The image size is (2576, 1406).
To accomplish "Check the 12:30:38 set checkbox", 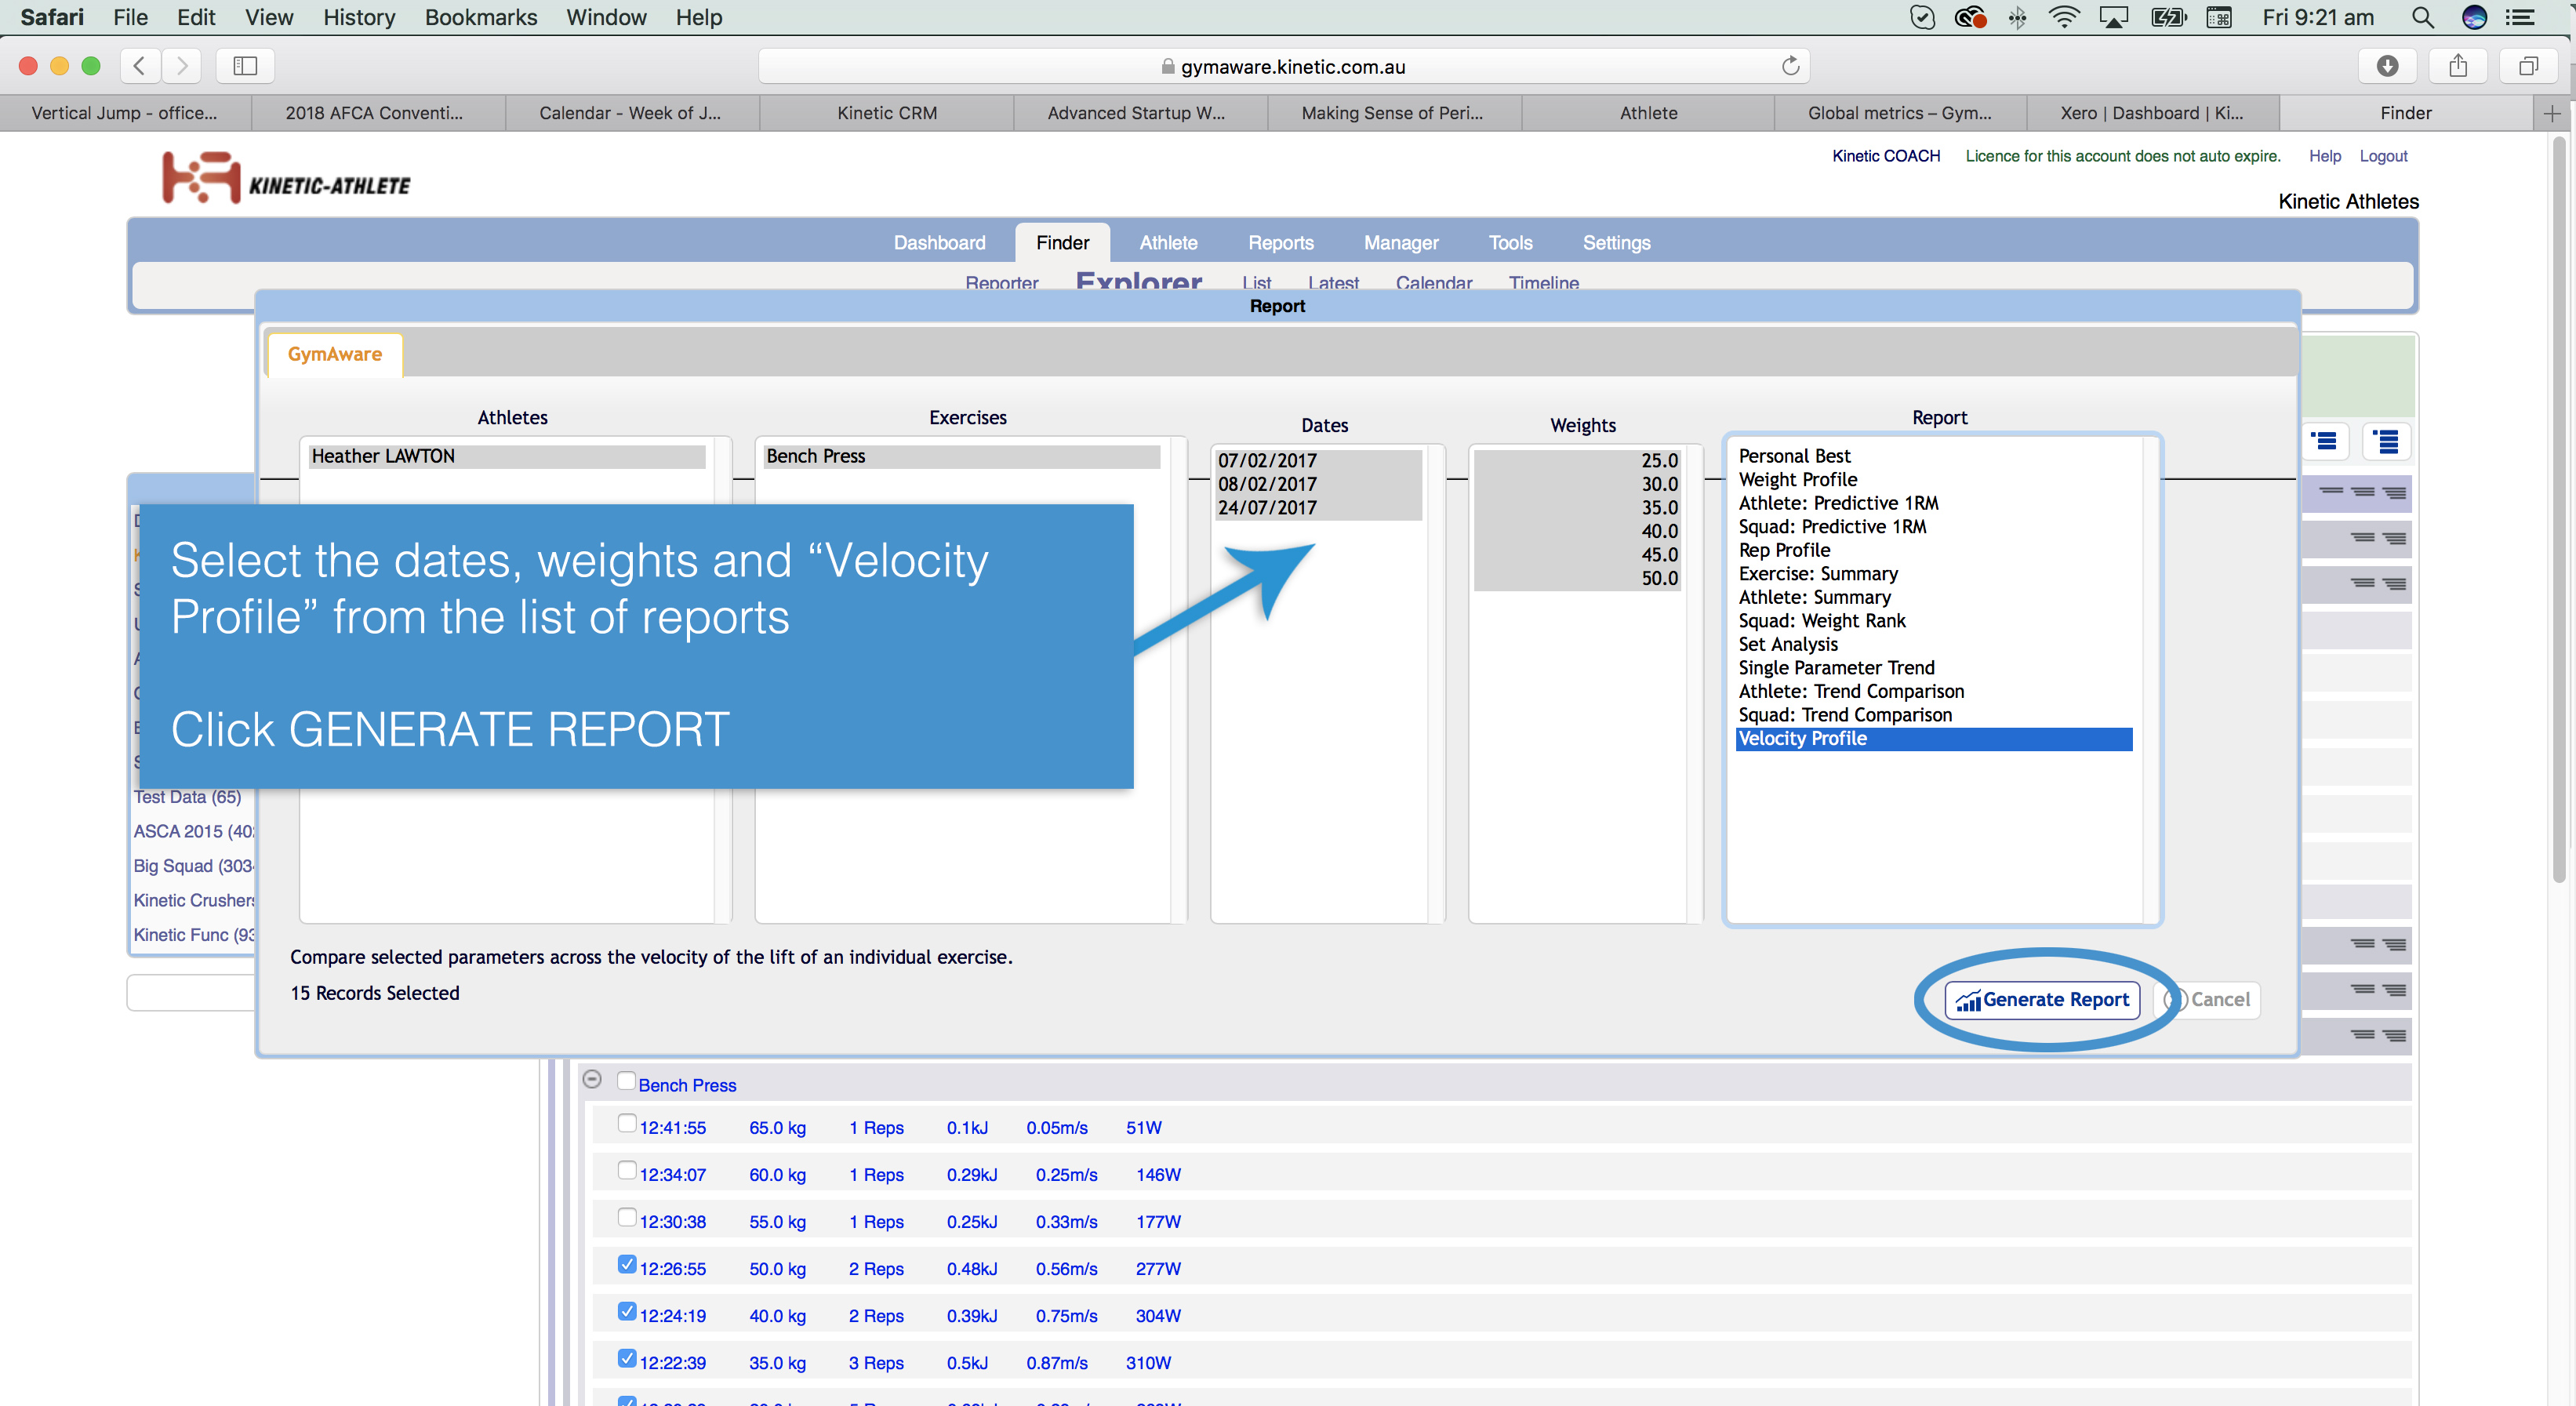I will coord(626,1217).
